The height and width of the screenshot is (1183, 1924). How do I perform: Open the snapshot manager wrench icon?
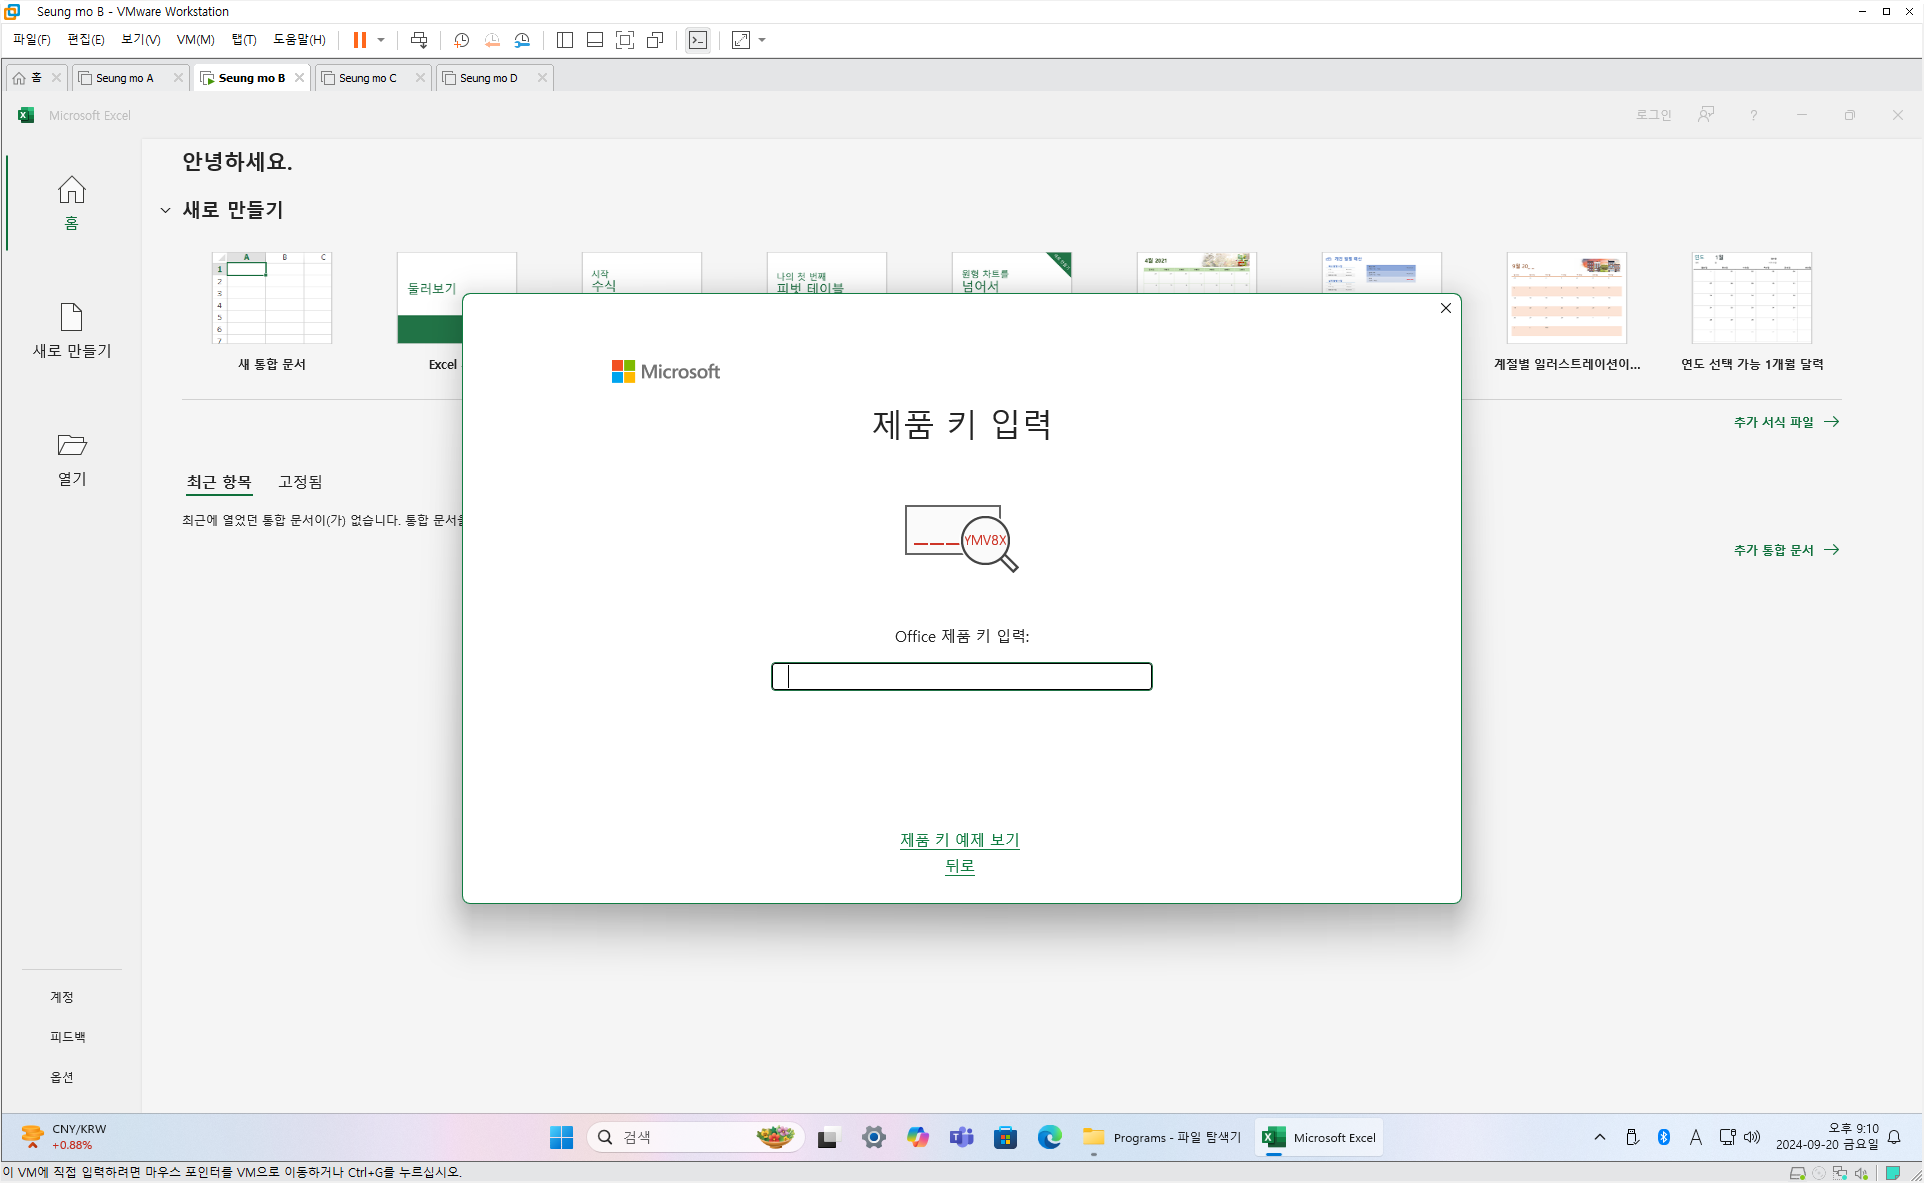click(x=522, y=40)
